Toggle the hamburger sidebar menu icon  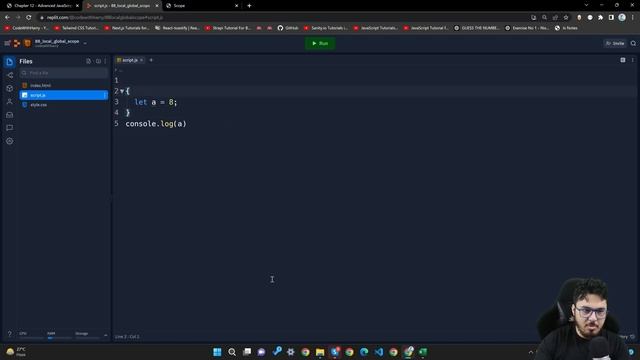(7, 43)
